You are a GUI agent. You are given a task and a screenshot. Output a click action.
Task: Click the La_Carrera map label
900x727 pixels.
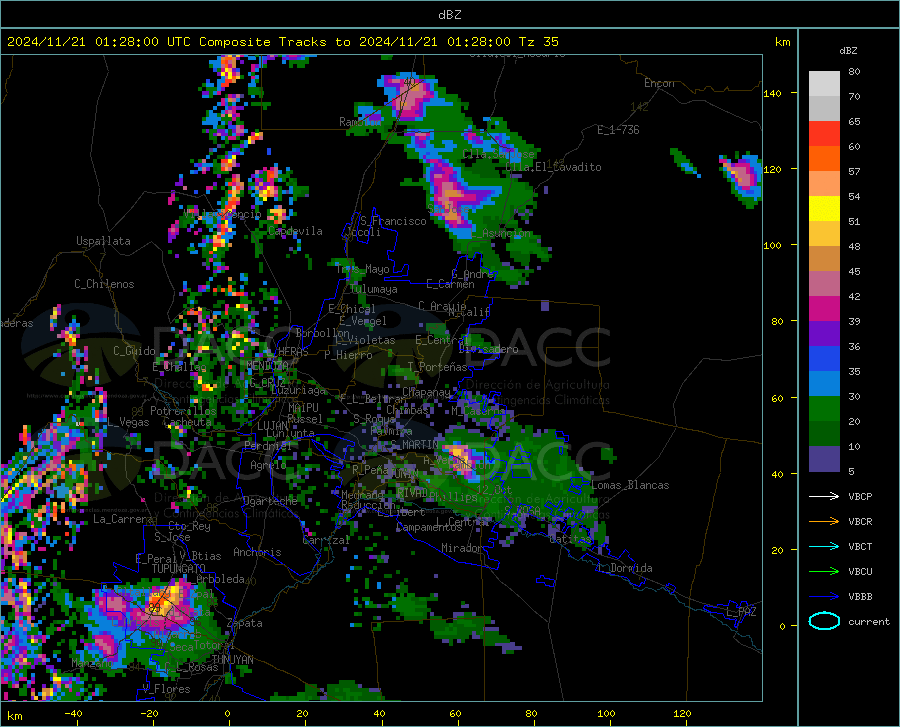pyautogui.click(x=123, y=519)
